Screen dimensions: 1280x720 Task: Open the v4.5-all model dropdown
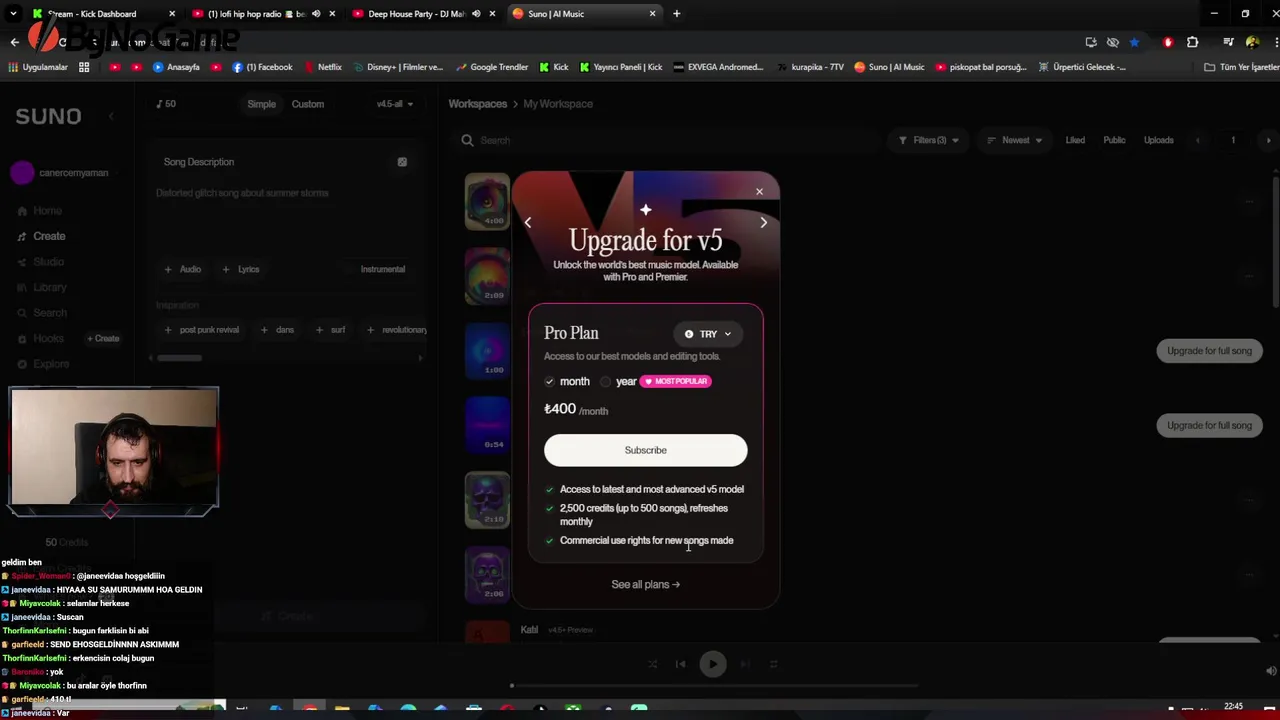click(395, 104)
